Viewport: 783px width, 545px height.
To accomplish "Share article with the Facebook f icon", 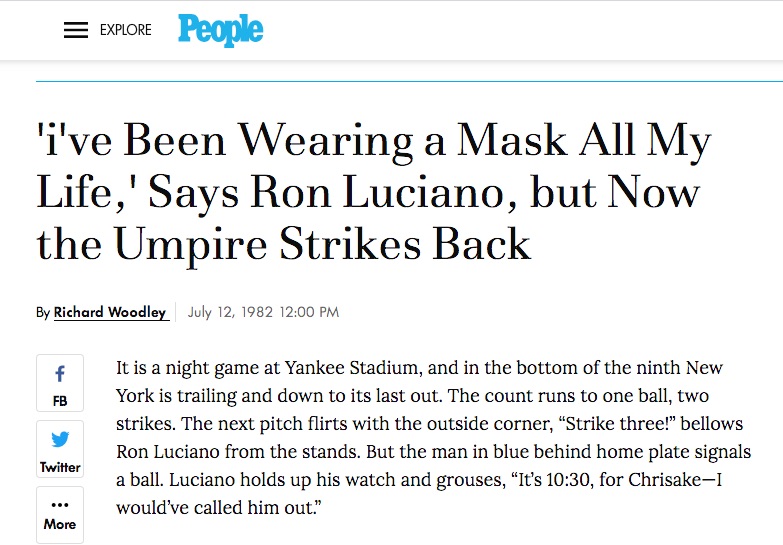I will tap(60, 374).
